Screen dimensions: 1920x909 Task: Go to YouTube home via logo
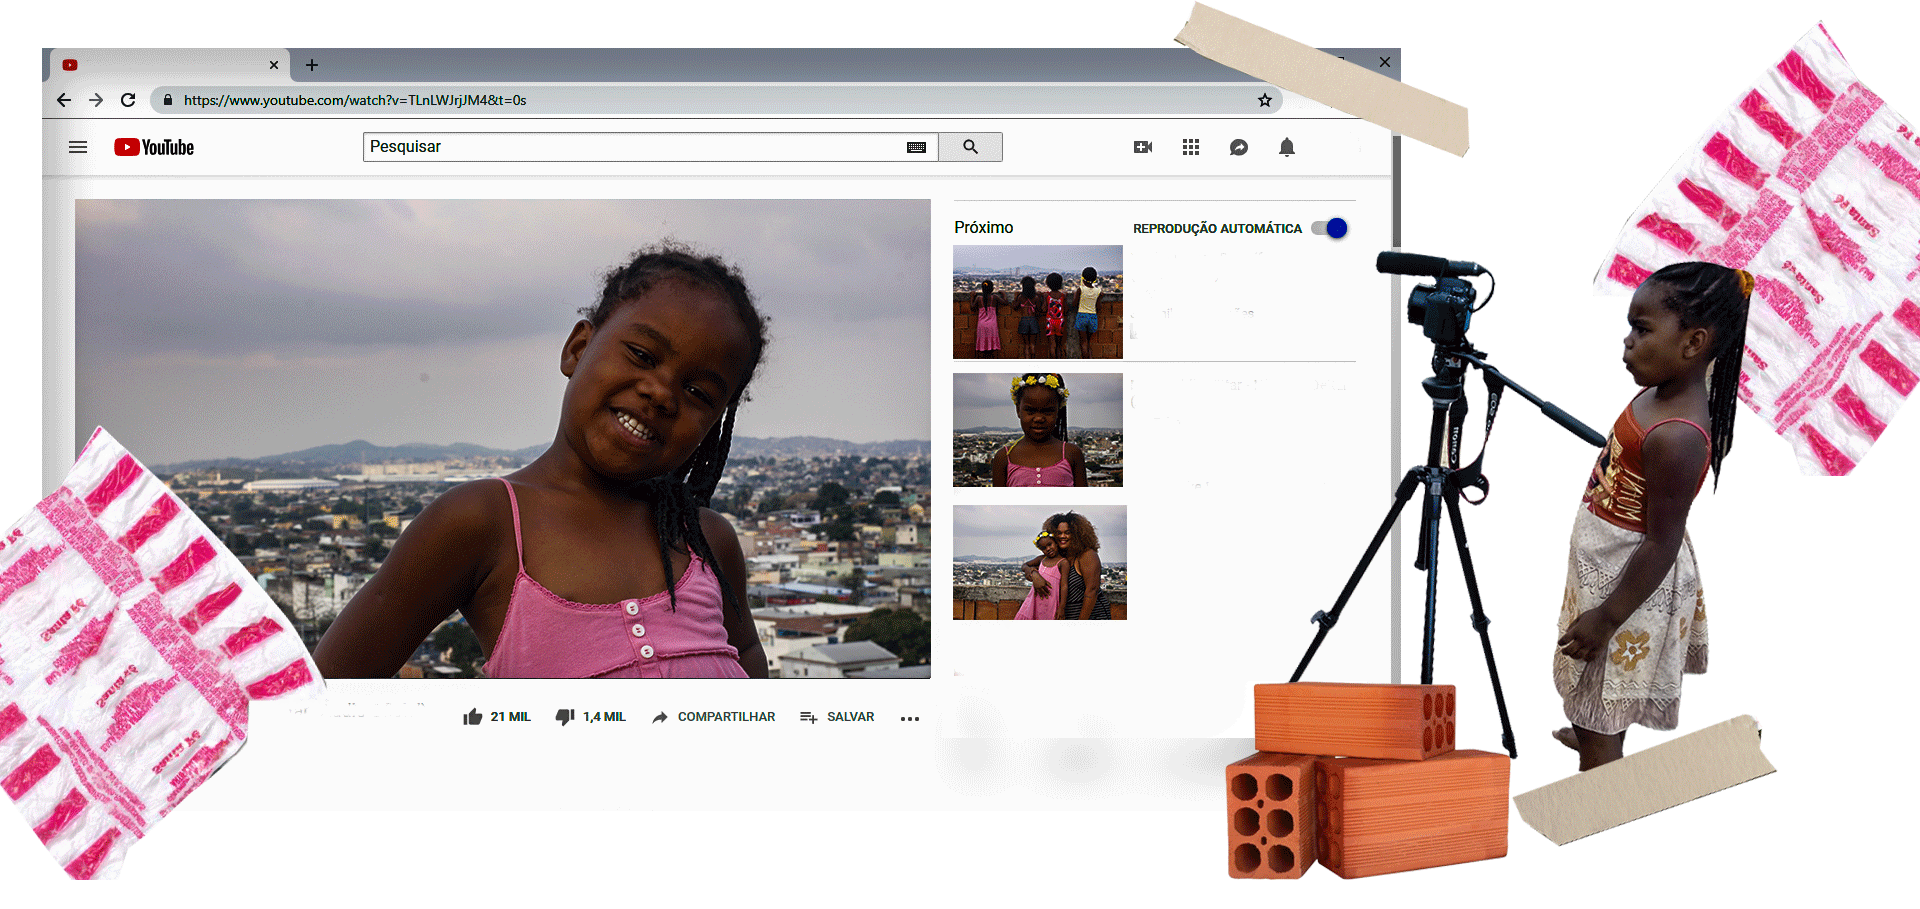pyautogui.click(x=154, y=147)
